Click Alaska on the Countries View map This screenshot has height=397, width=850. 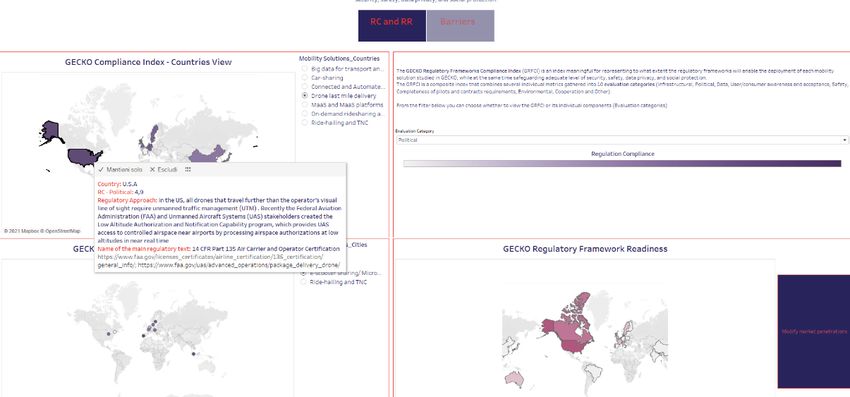pos(51,132)
